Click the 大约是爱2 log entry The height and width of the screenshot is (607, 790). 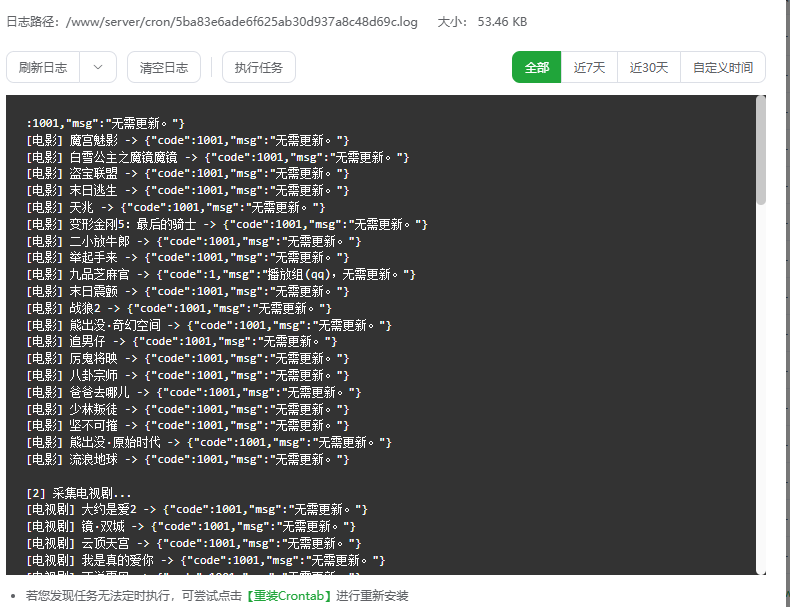(x=196, y=510)
